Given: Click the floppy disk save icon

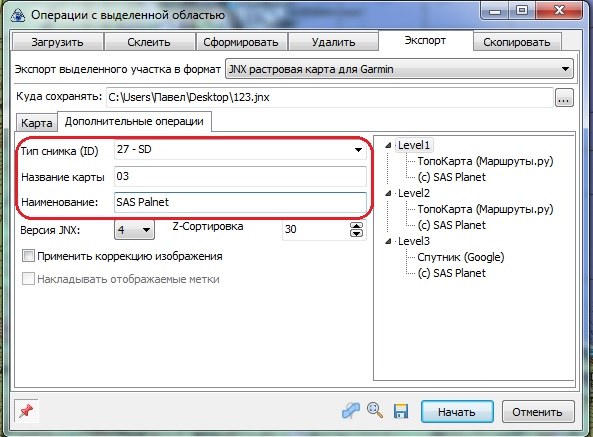Looking at the screenshot, I should click(401, 411).
